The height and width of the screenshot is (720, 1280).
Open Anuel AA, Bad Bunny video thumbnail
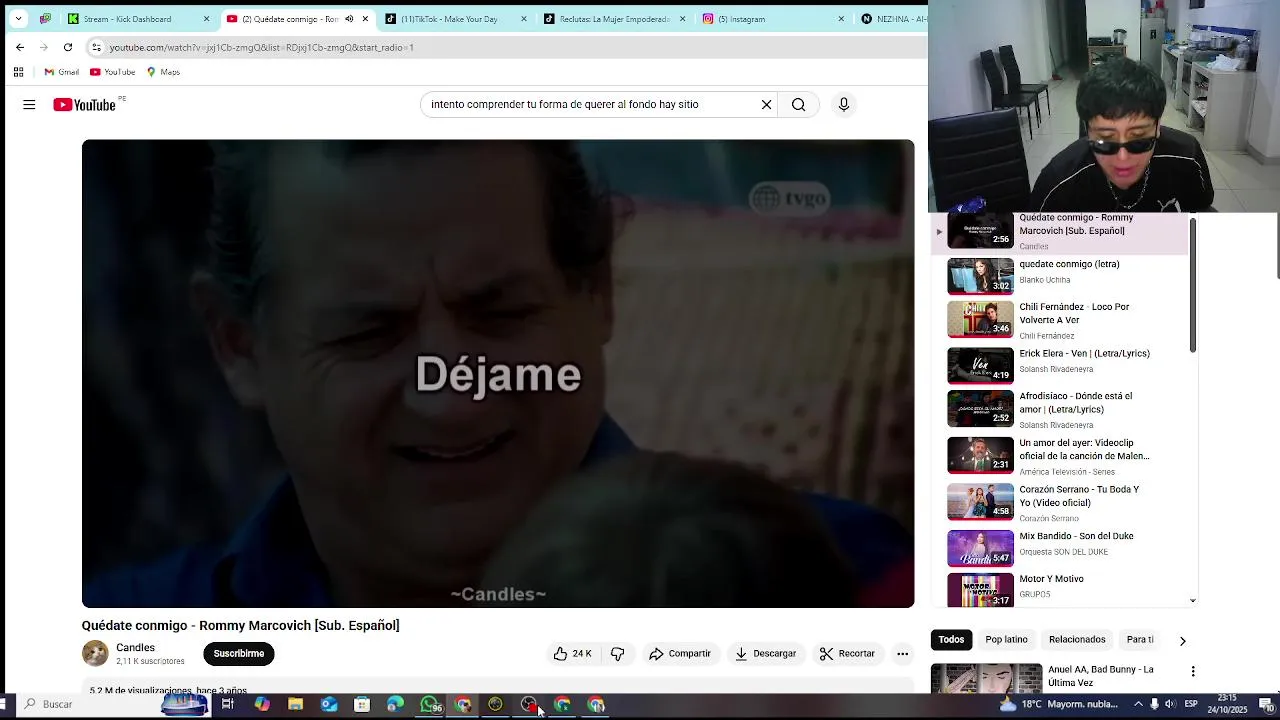[x=986, y=677]
